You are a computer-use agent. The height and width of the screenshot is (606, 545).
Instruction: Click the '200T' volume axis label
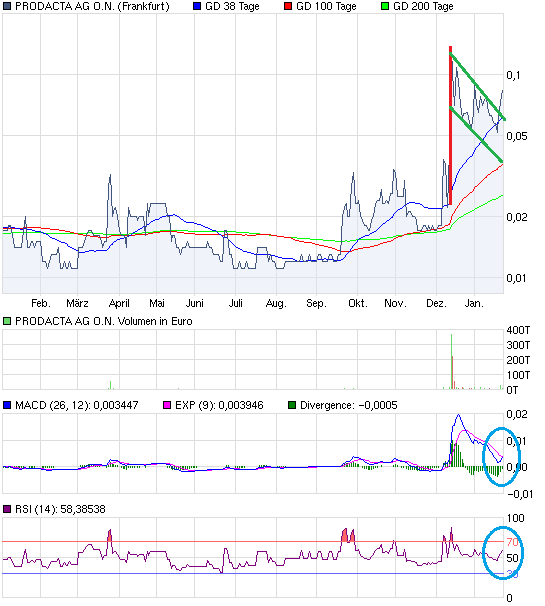tap(518, 360)
